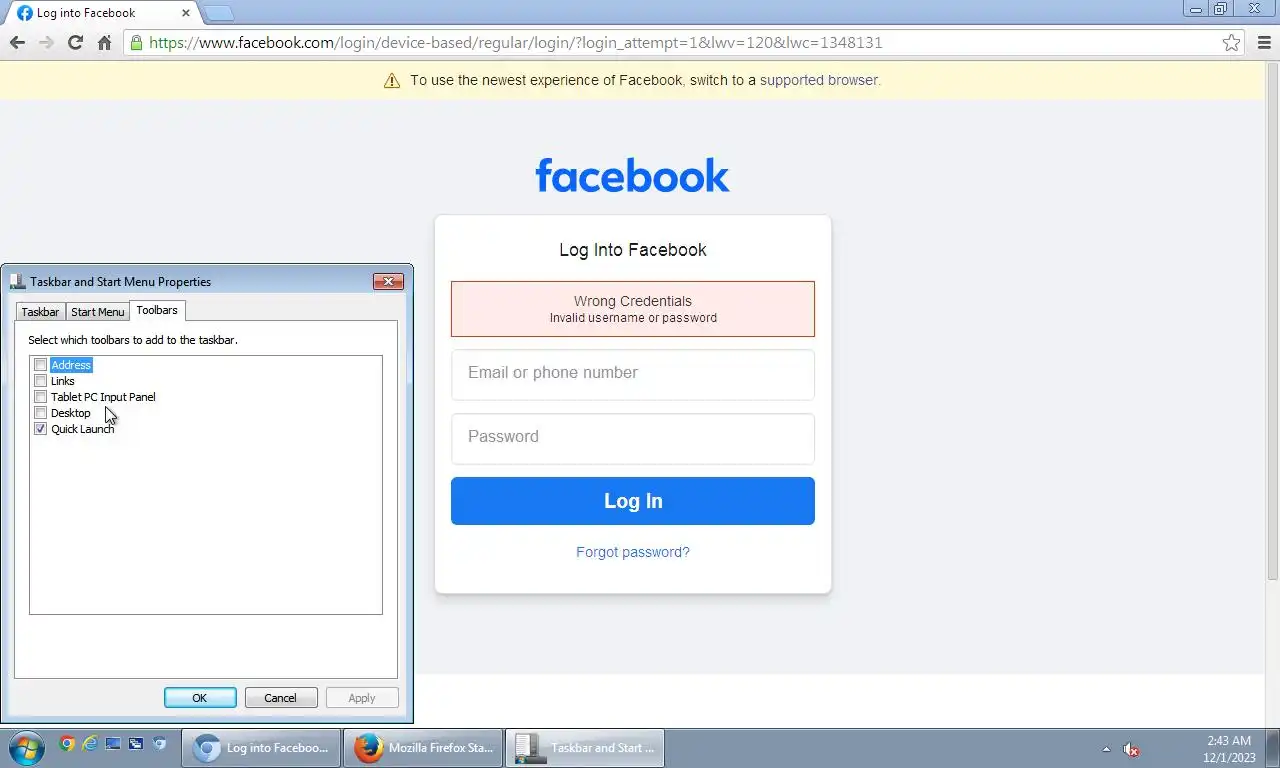Follow the supported browser link
Image resolution: width=1280 pixels, height=768 pixels.
[x=819, y=80]
